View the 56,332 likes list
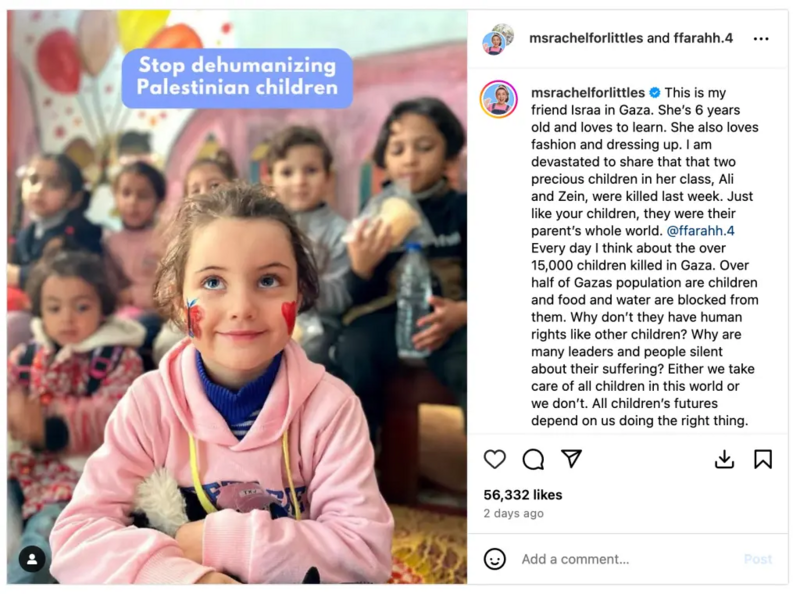This screenshot has height=594, width=800. 522,494
